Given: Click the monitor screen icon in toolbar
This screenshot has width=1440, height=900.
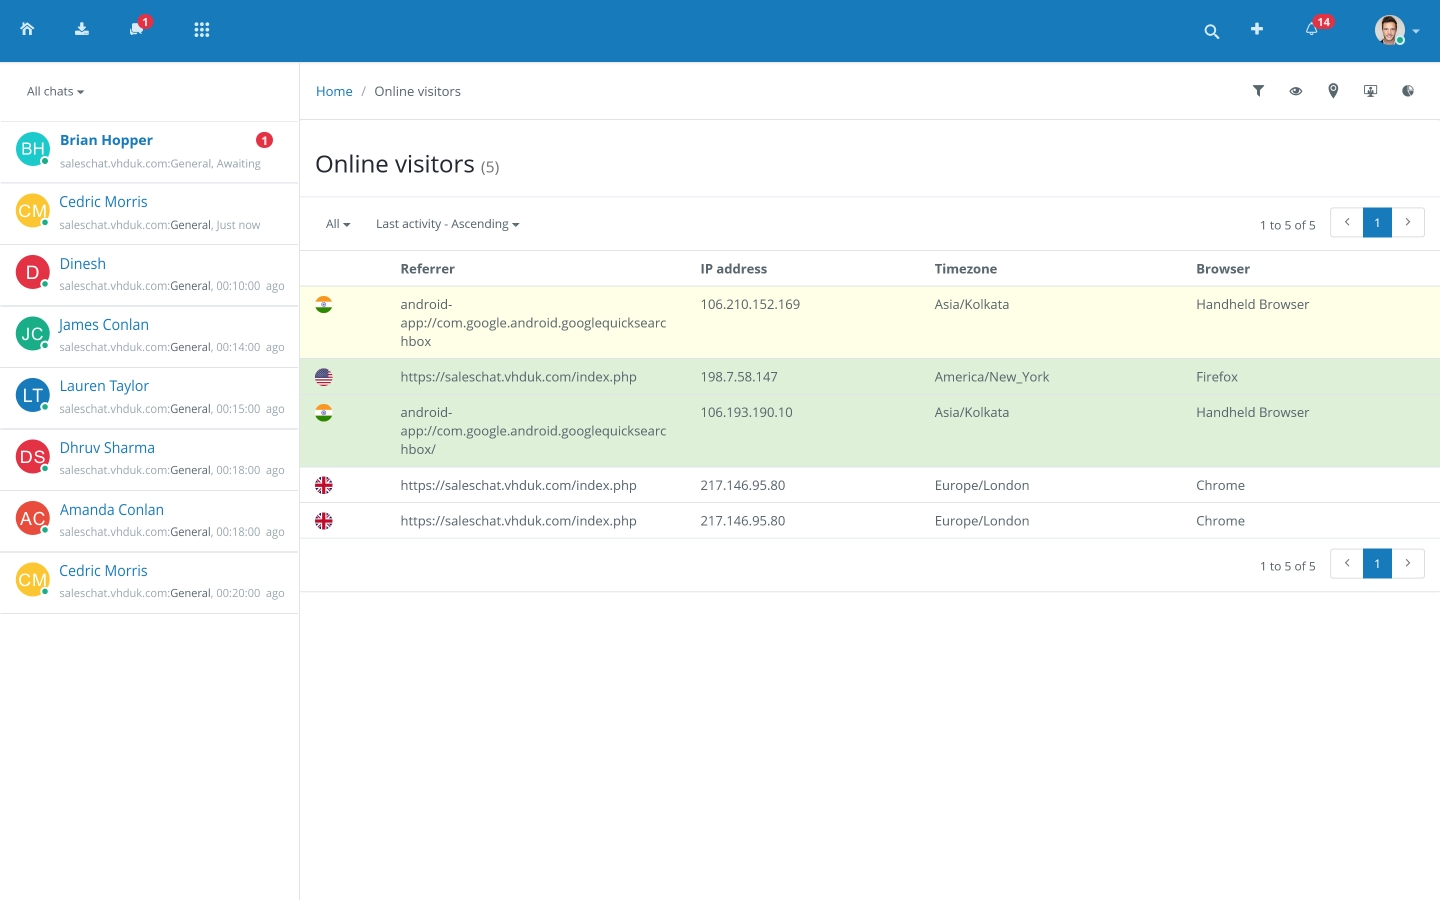Looking at the screenshot, I should (1370, 91).
